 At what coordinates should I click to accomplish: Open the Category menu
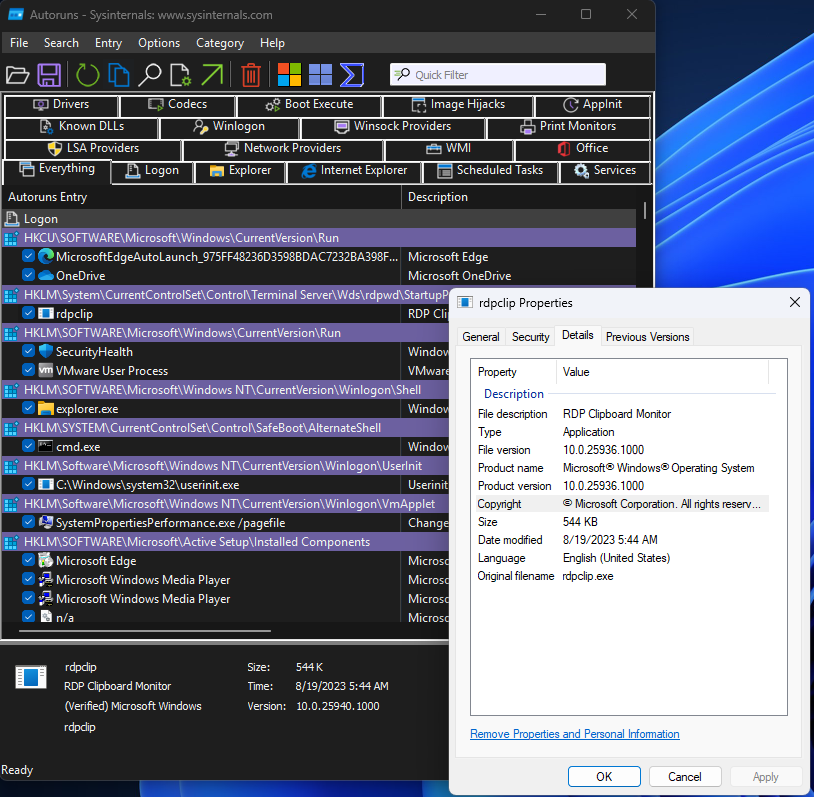click(220, 43)
